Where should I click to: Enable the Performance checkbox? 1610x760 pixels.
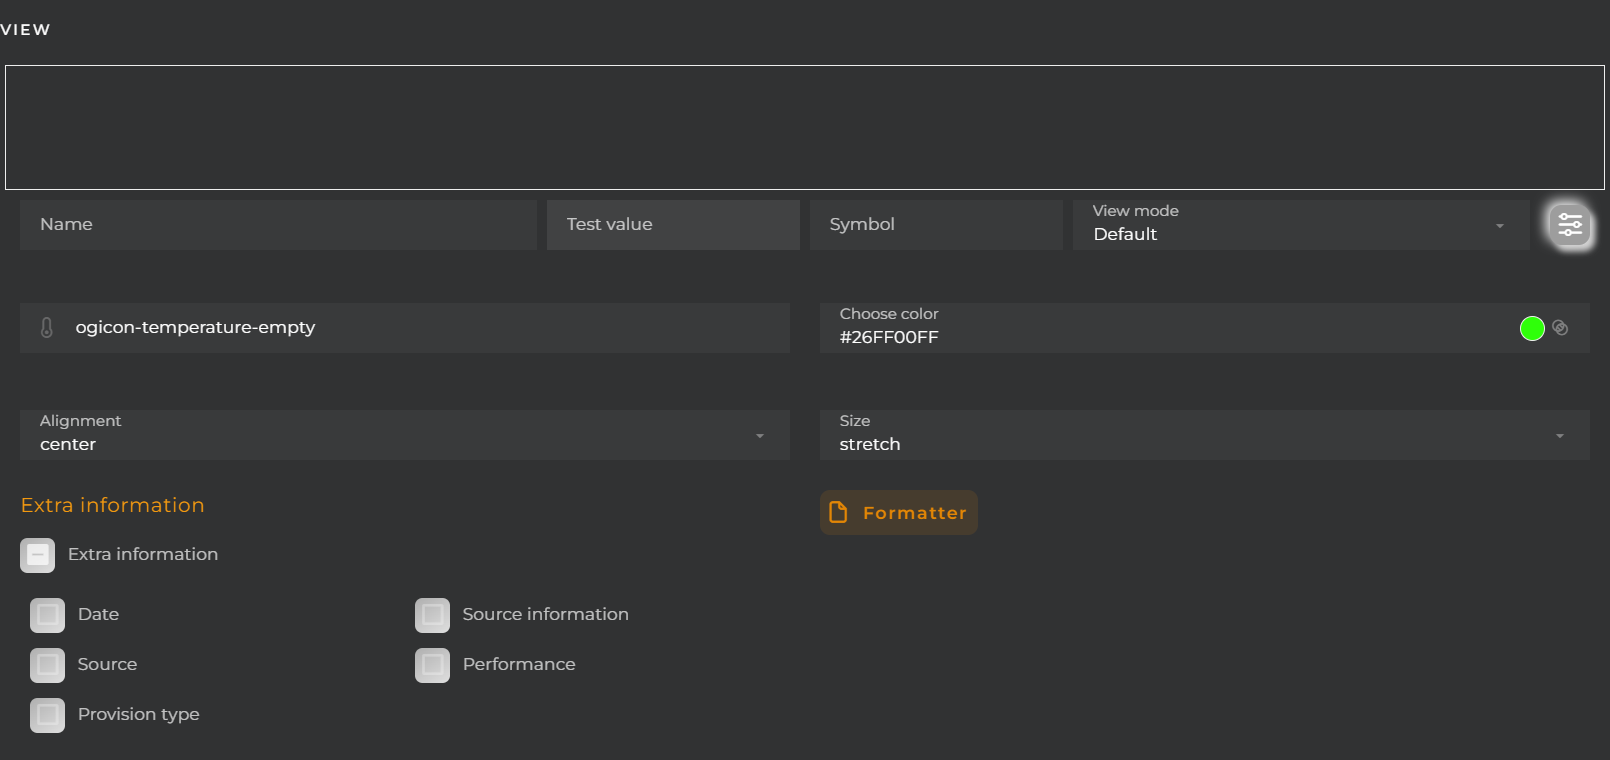[x=432, y=665]
